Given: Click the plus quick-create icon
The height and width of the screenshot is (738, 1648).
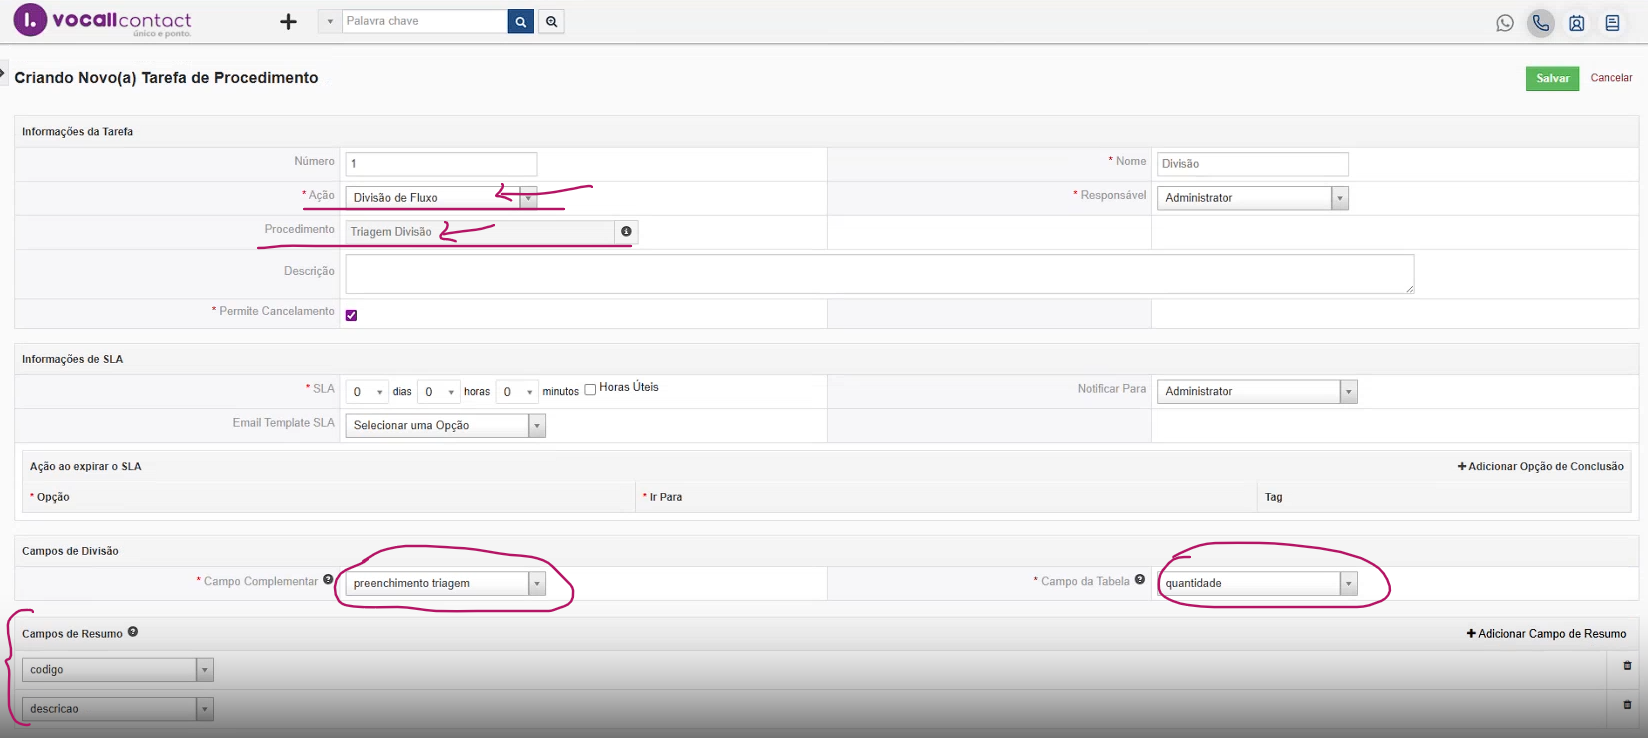Looking at the screenshot, I should coord(288,22).
